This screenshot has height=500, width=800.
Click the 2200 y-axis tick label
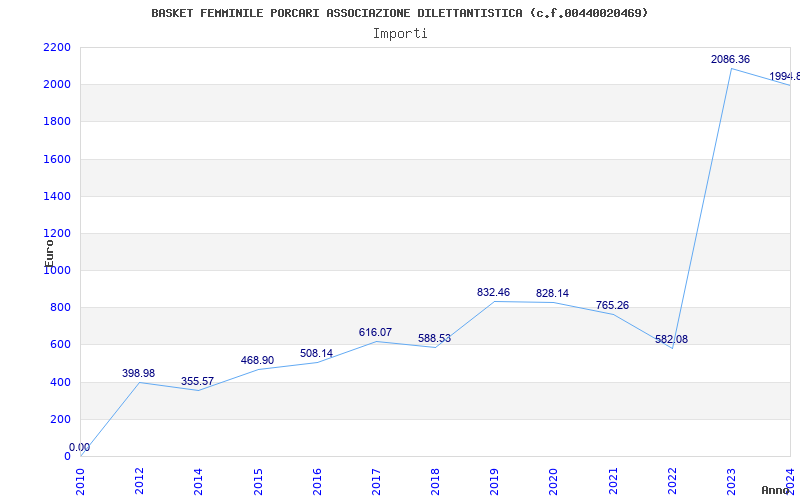point(57,47)
